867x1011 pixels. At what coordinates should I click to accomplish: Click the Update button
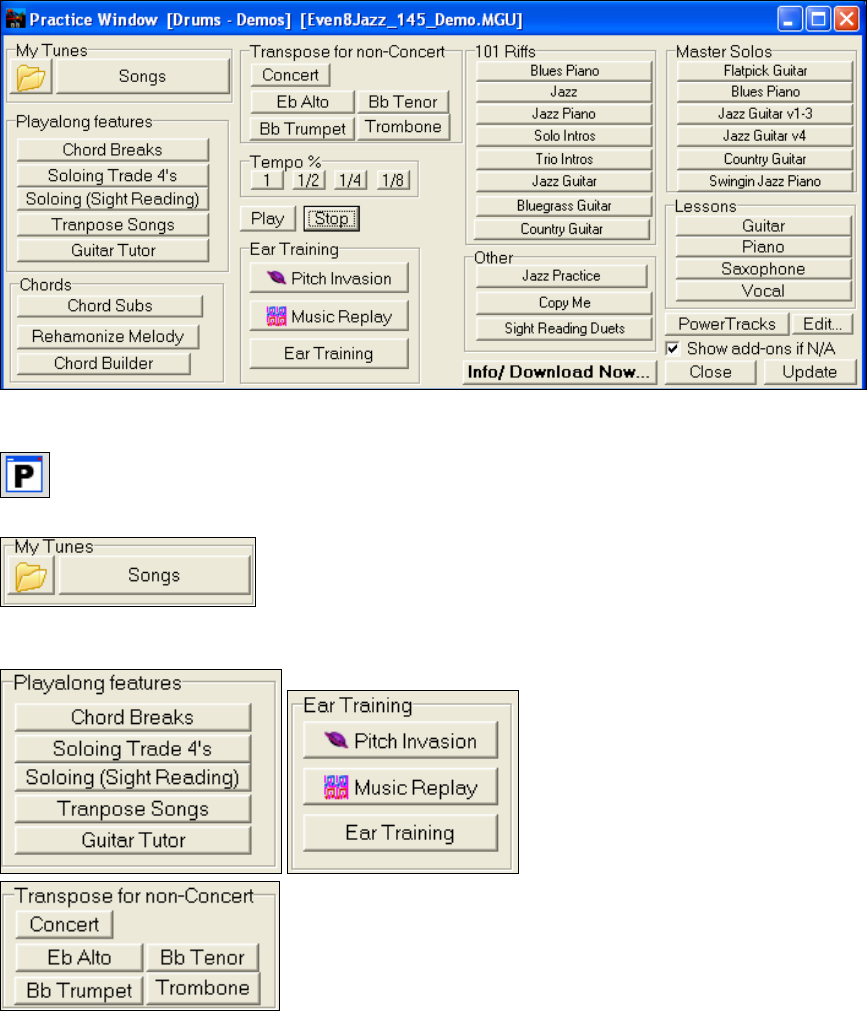tap(810, 372)
